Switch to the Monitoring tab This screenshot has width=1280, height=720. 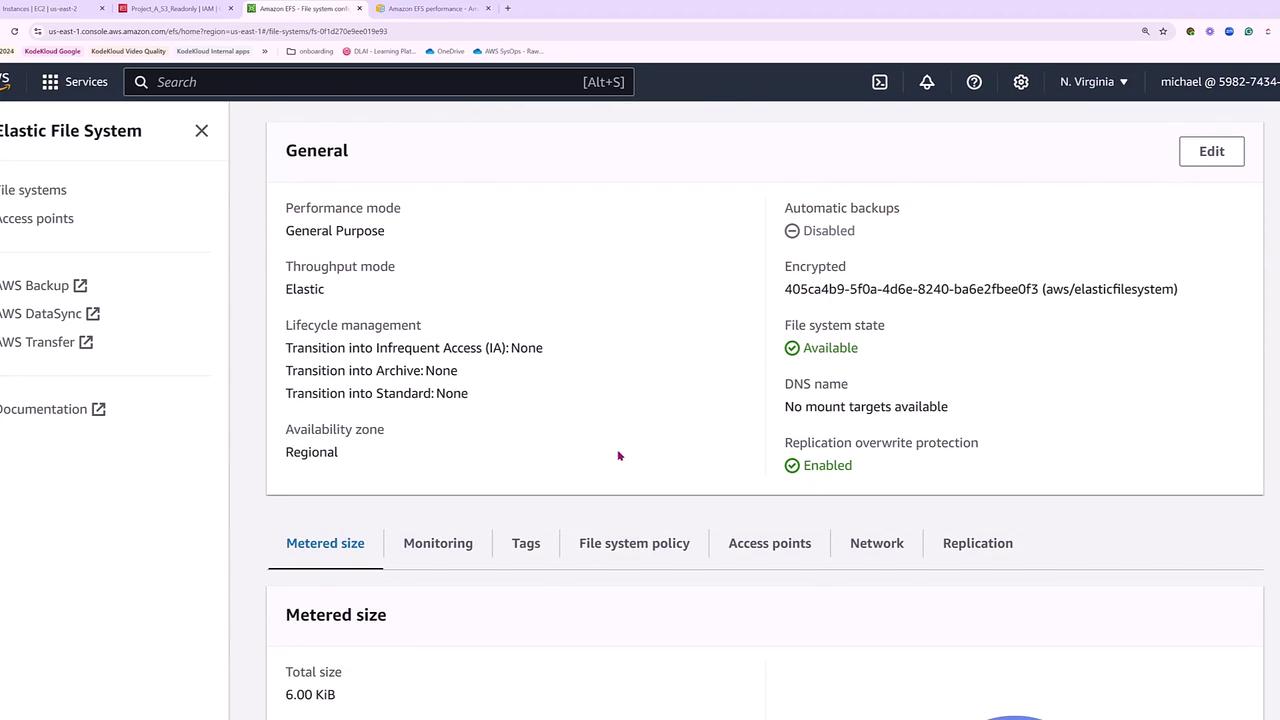pos(438,543)
